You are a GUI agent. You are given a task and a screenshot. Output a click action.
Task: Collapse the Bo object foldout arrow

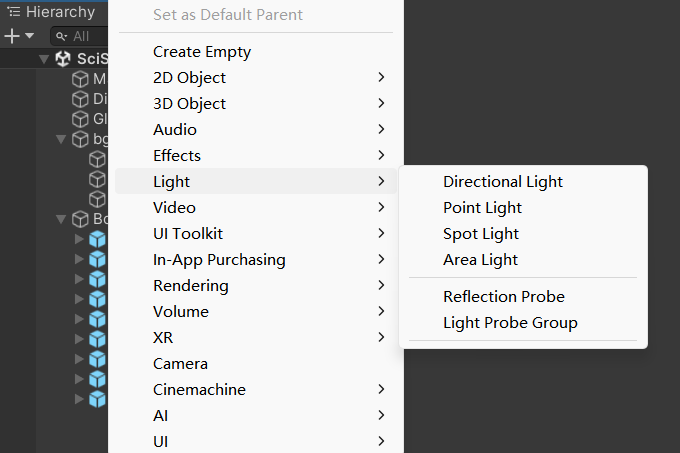tap(63, 219)
